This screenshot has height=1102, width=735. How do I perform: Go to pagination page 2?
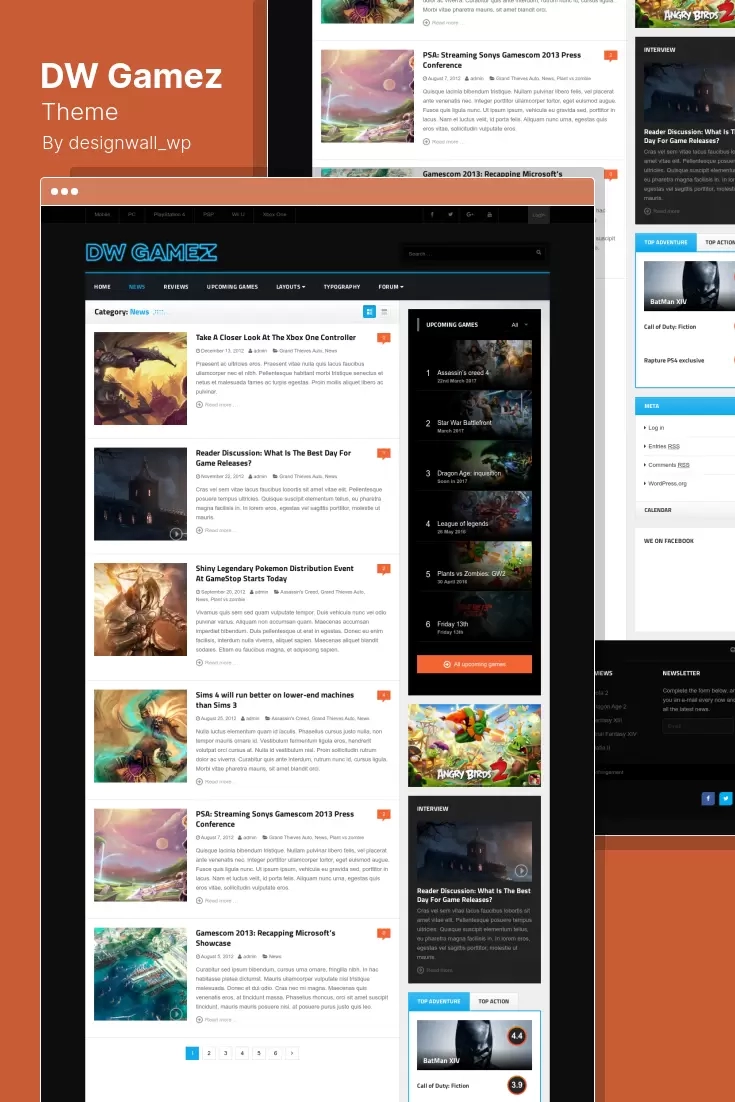[x=209, y=1053]
